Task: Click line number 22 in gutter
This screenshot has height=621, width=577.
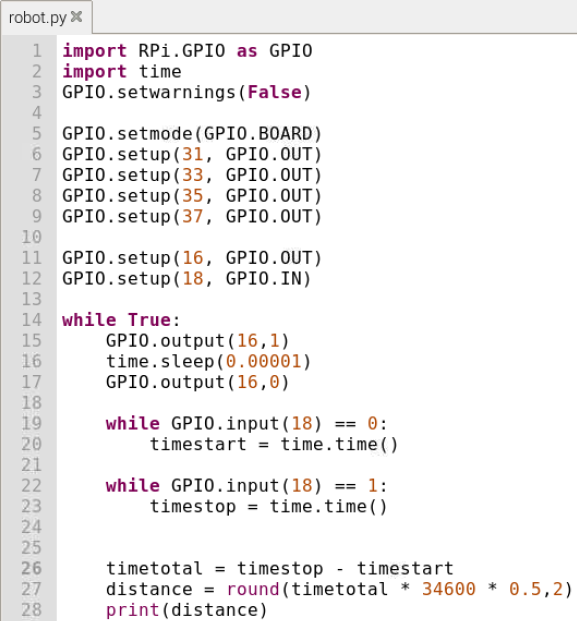Action: 32,486
